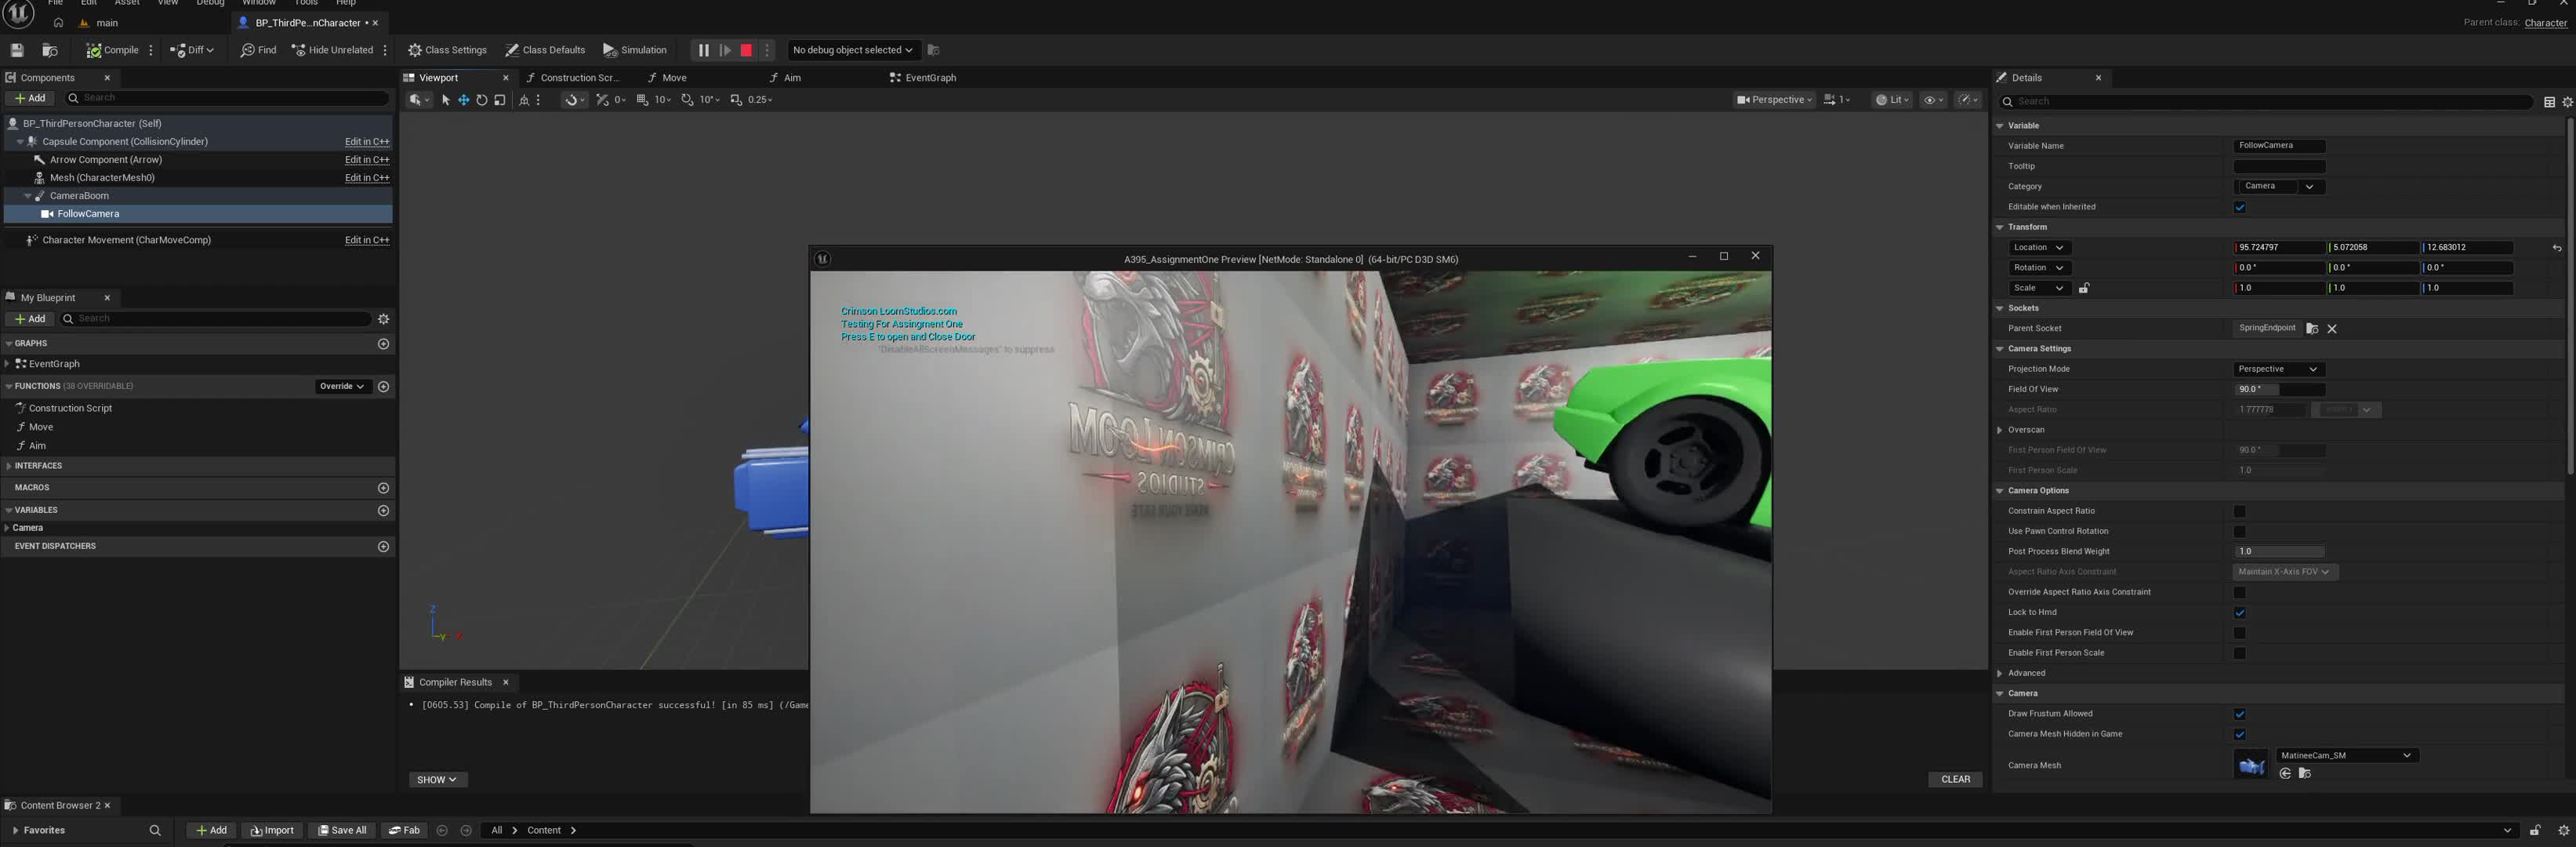The width and height of the screenshot is (2576, 847).
Task: Expand the Overscan section
Action: point(2000,430)
